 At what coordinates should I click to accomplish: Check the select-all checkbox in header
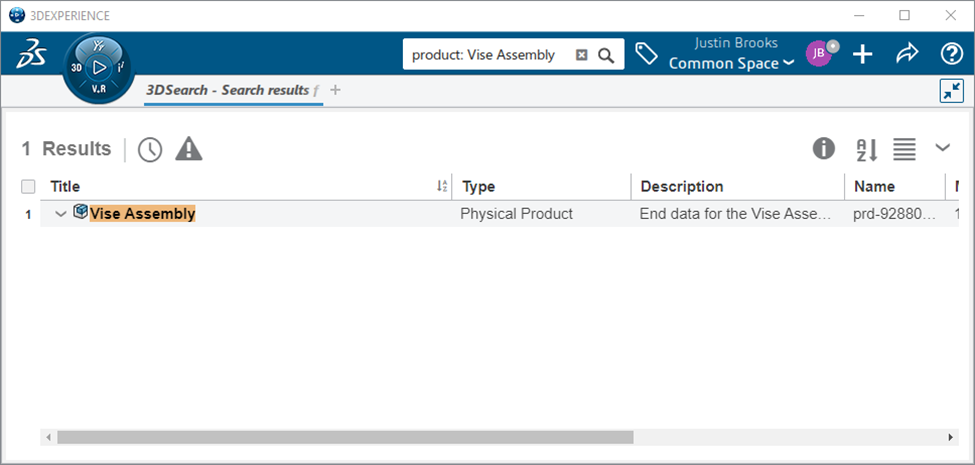(28, 186)
